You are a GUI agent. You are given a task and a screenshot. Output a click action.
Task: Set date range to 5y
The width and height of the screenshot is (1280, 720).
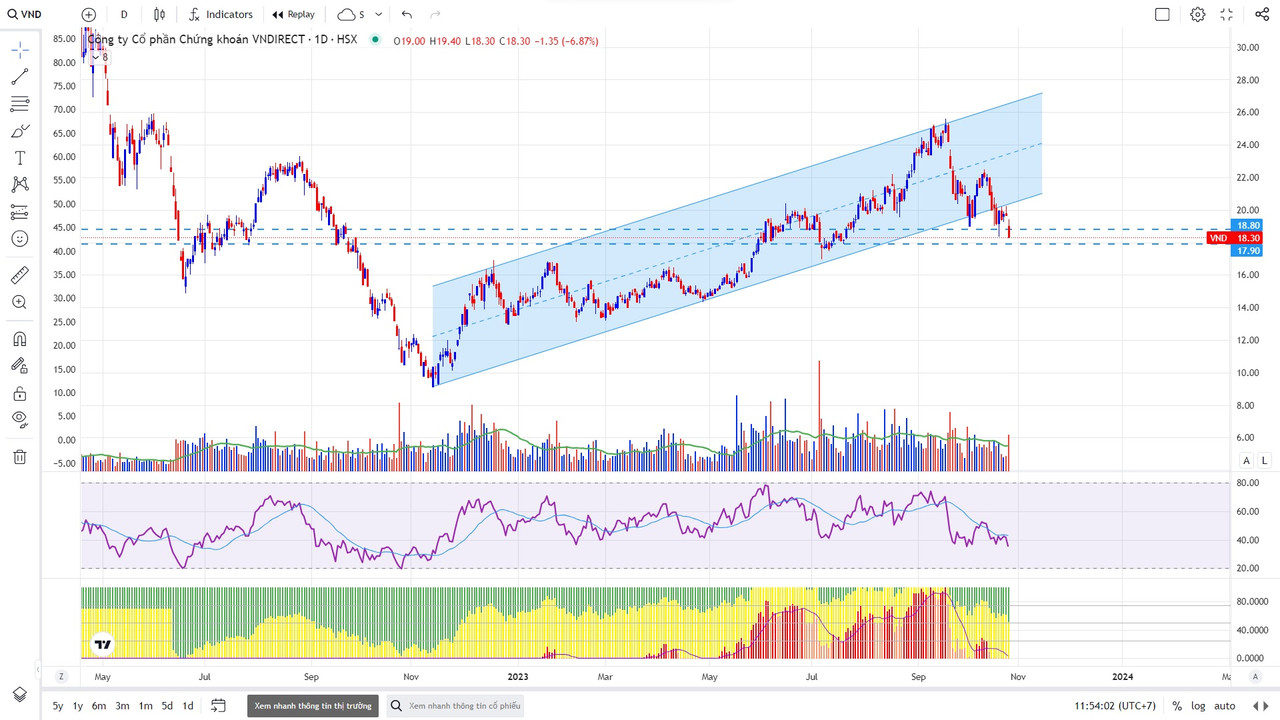point(58,706)
